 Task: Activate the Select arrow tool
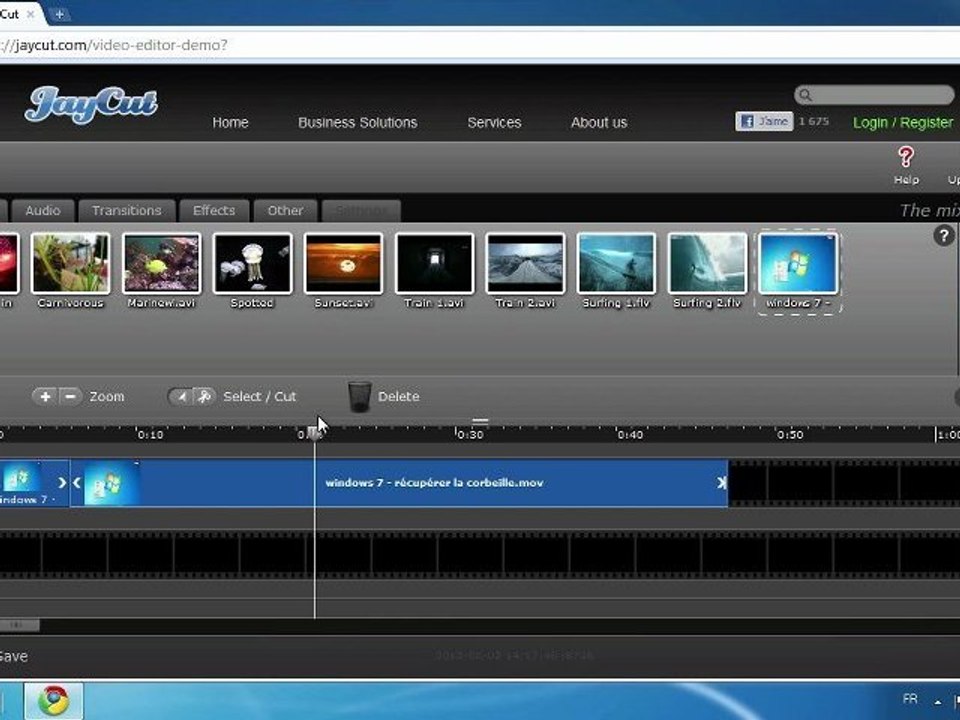pyautogui.click(x=180, y=397)
